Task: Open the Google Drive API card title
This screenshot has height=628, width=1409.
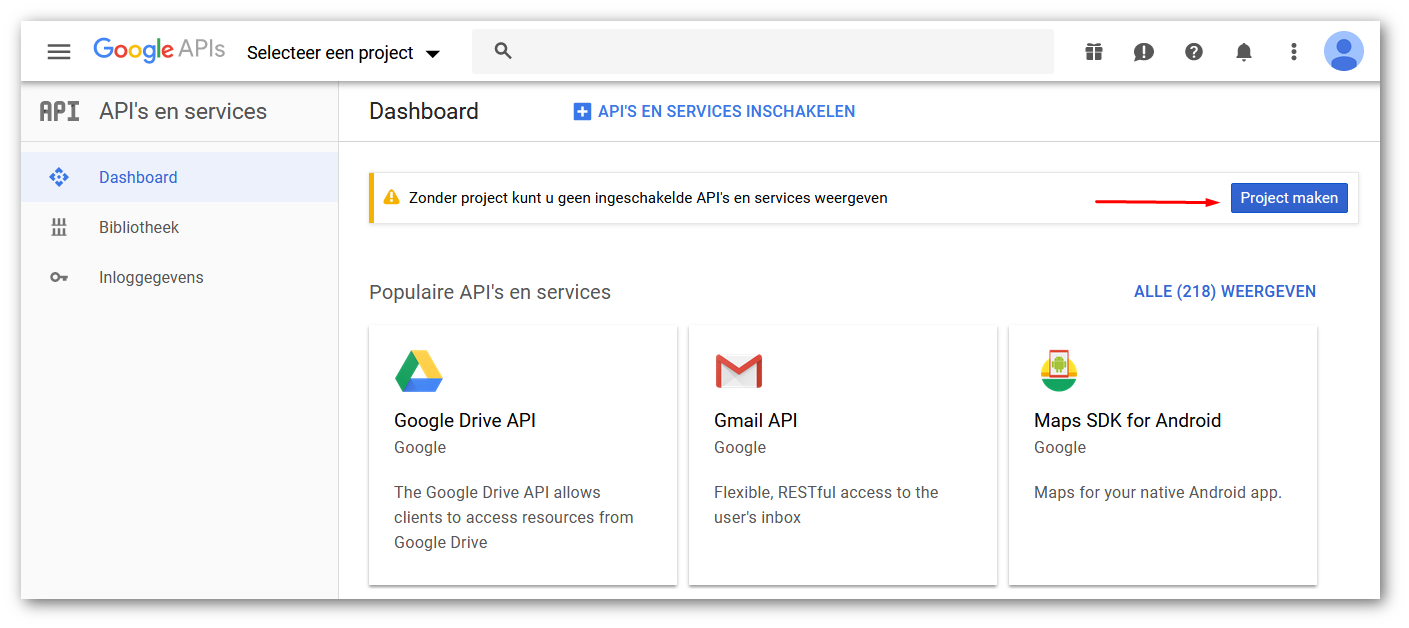Action: pyautogui.click(x=465, y=421)
